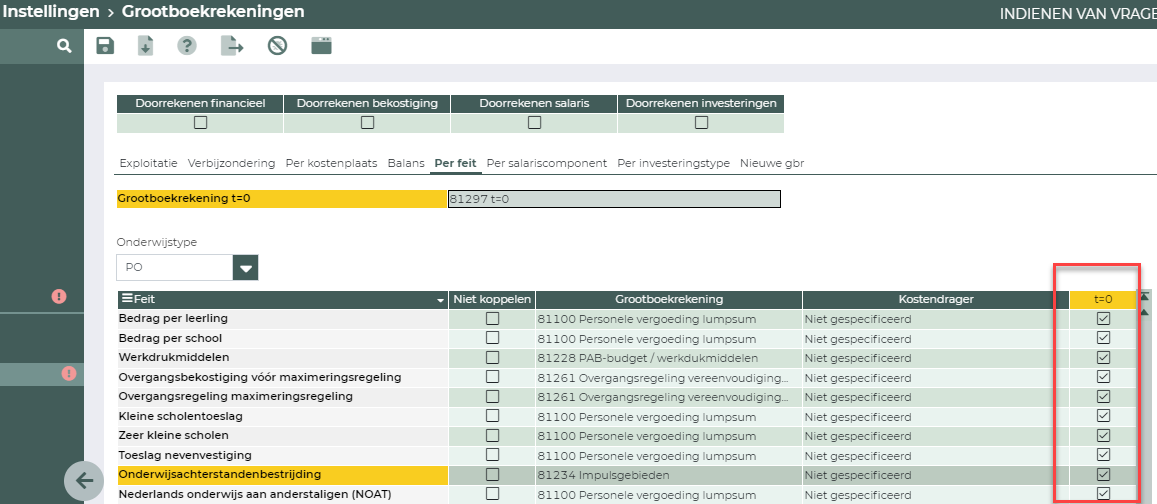Jump to top with scrollbar top arrow
This screenshot has width=1157, height=504.
[x=1145, y=296]
